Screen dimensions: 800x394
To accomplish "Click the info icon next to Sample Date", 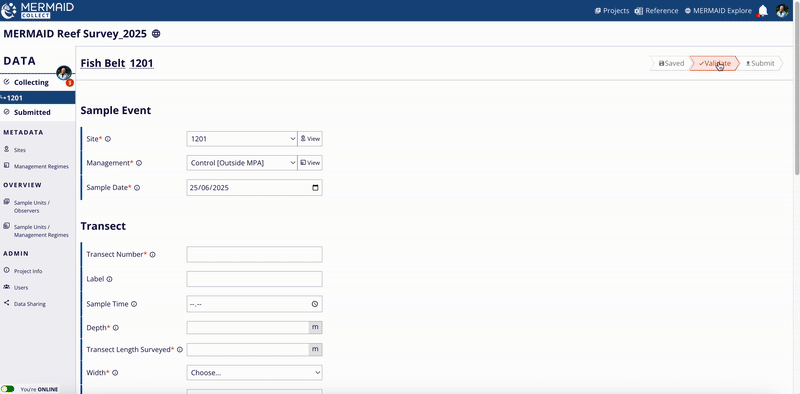I will (137, 188).
